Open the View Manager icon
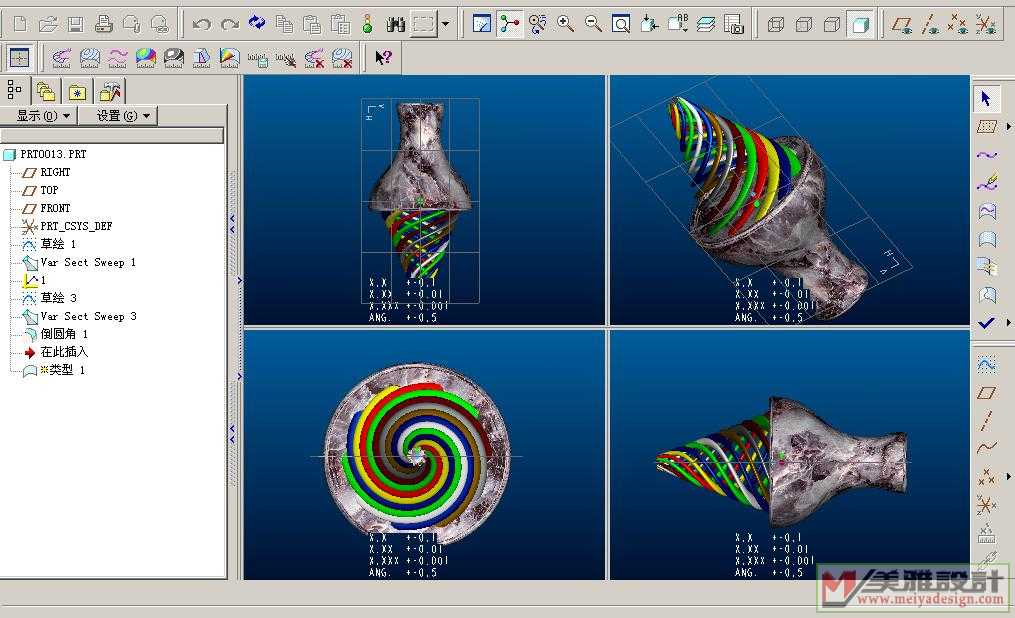This screenshot has width=1015, height=618. point(733,25)
